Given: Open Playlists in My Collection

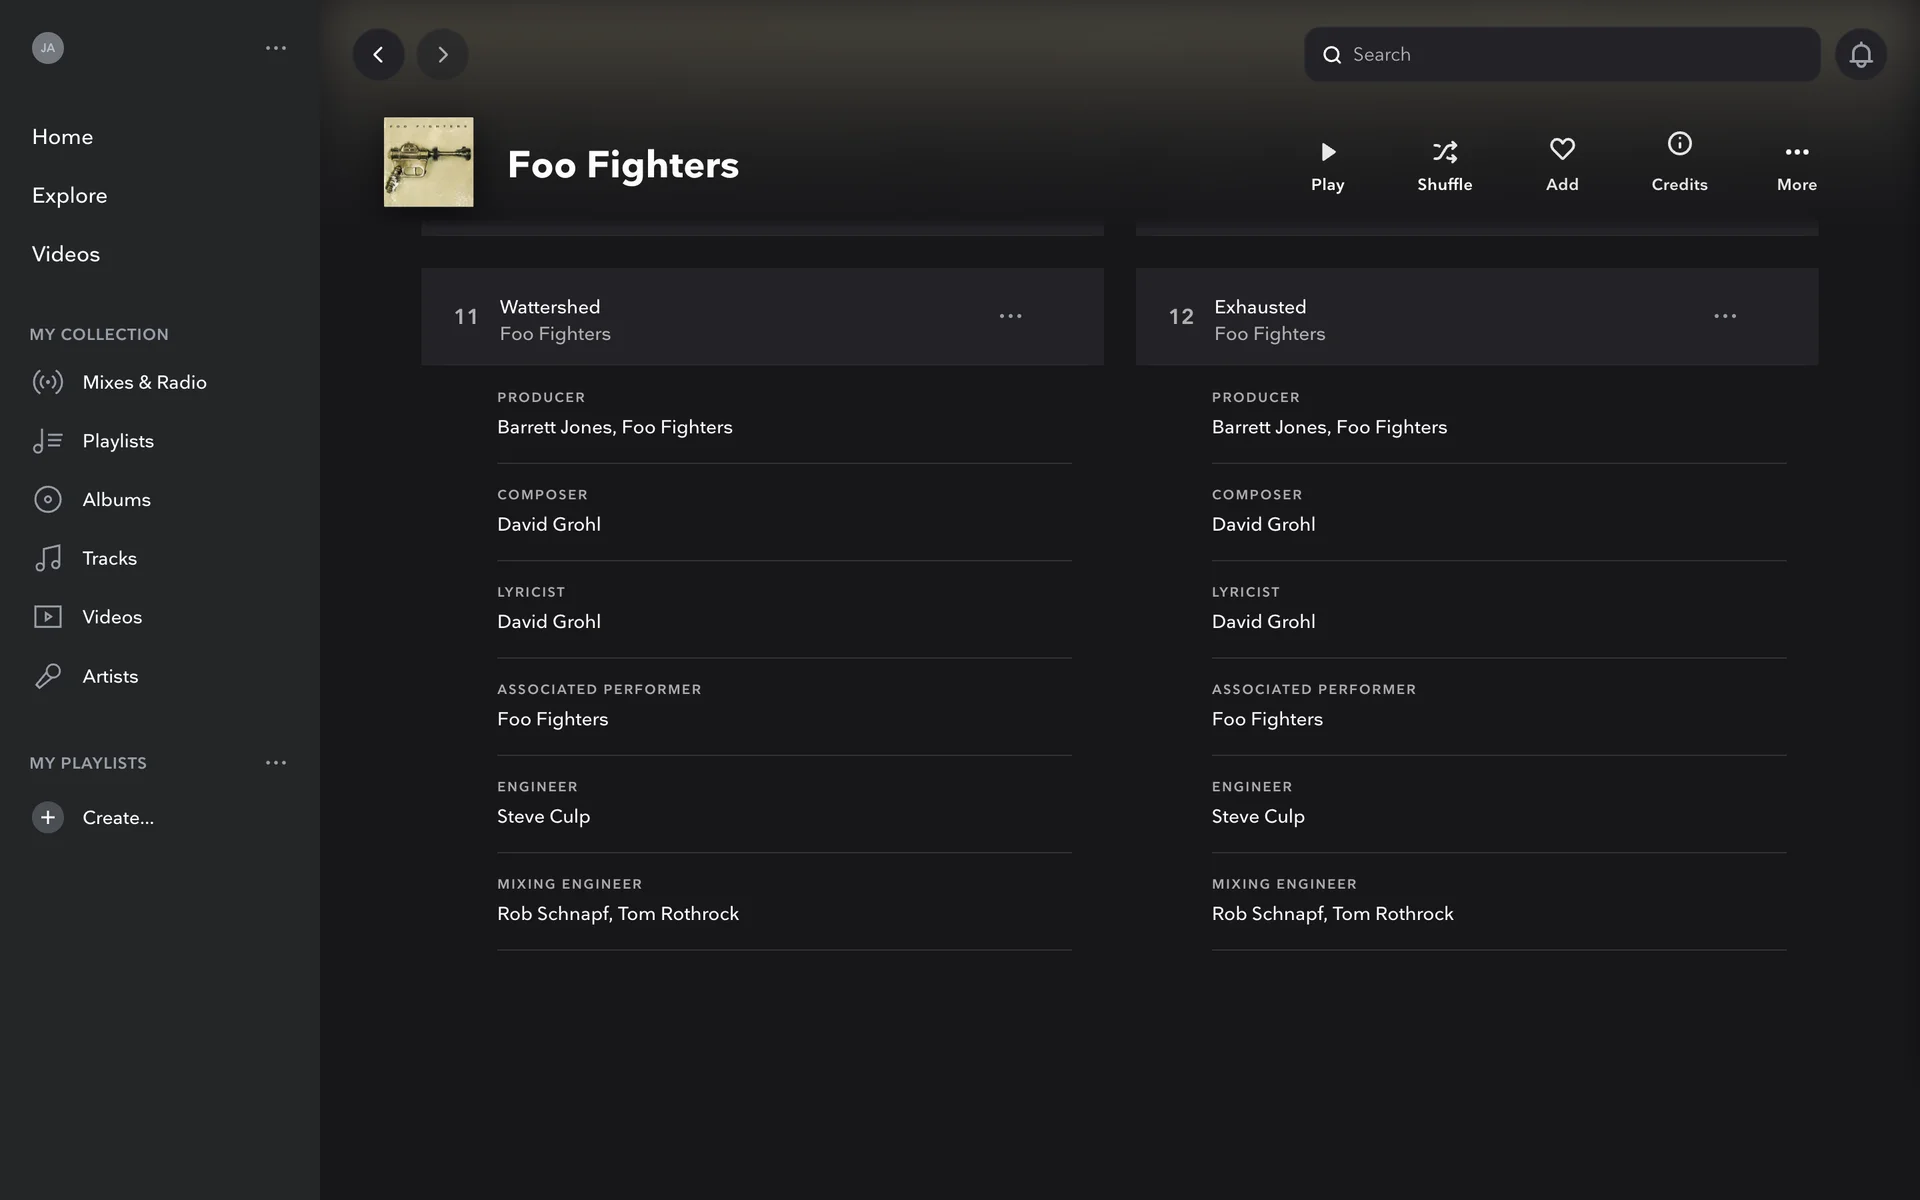Looking at the screenshot, I should click(x=117, y=441).
